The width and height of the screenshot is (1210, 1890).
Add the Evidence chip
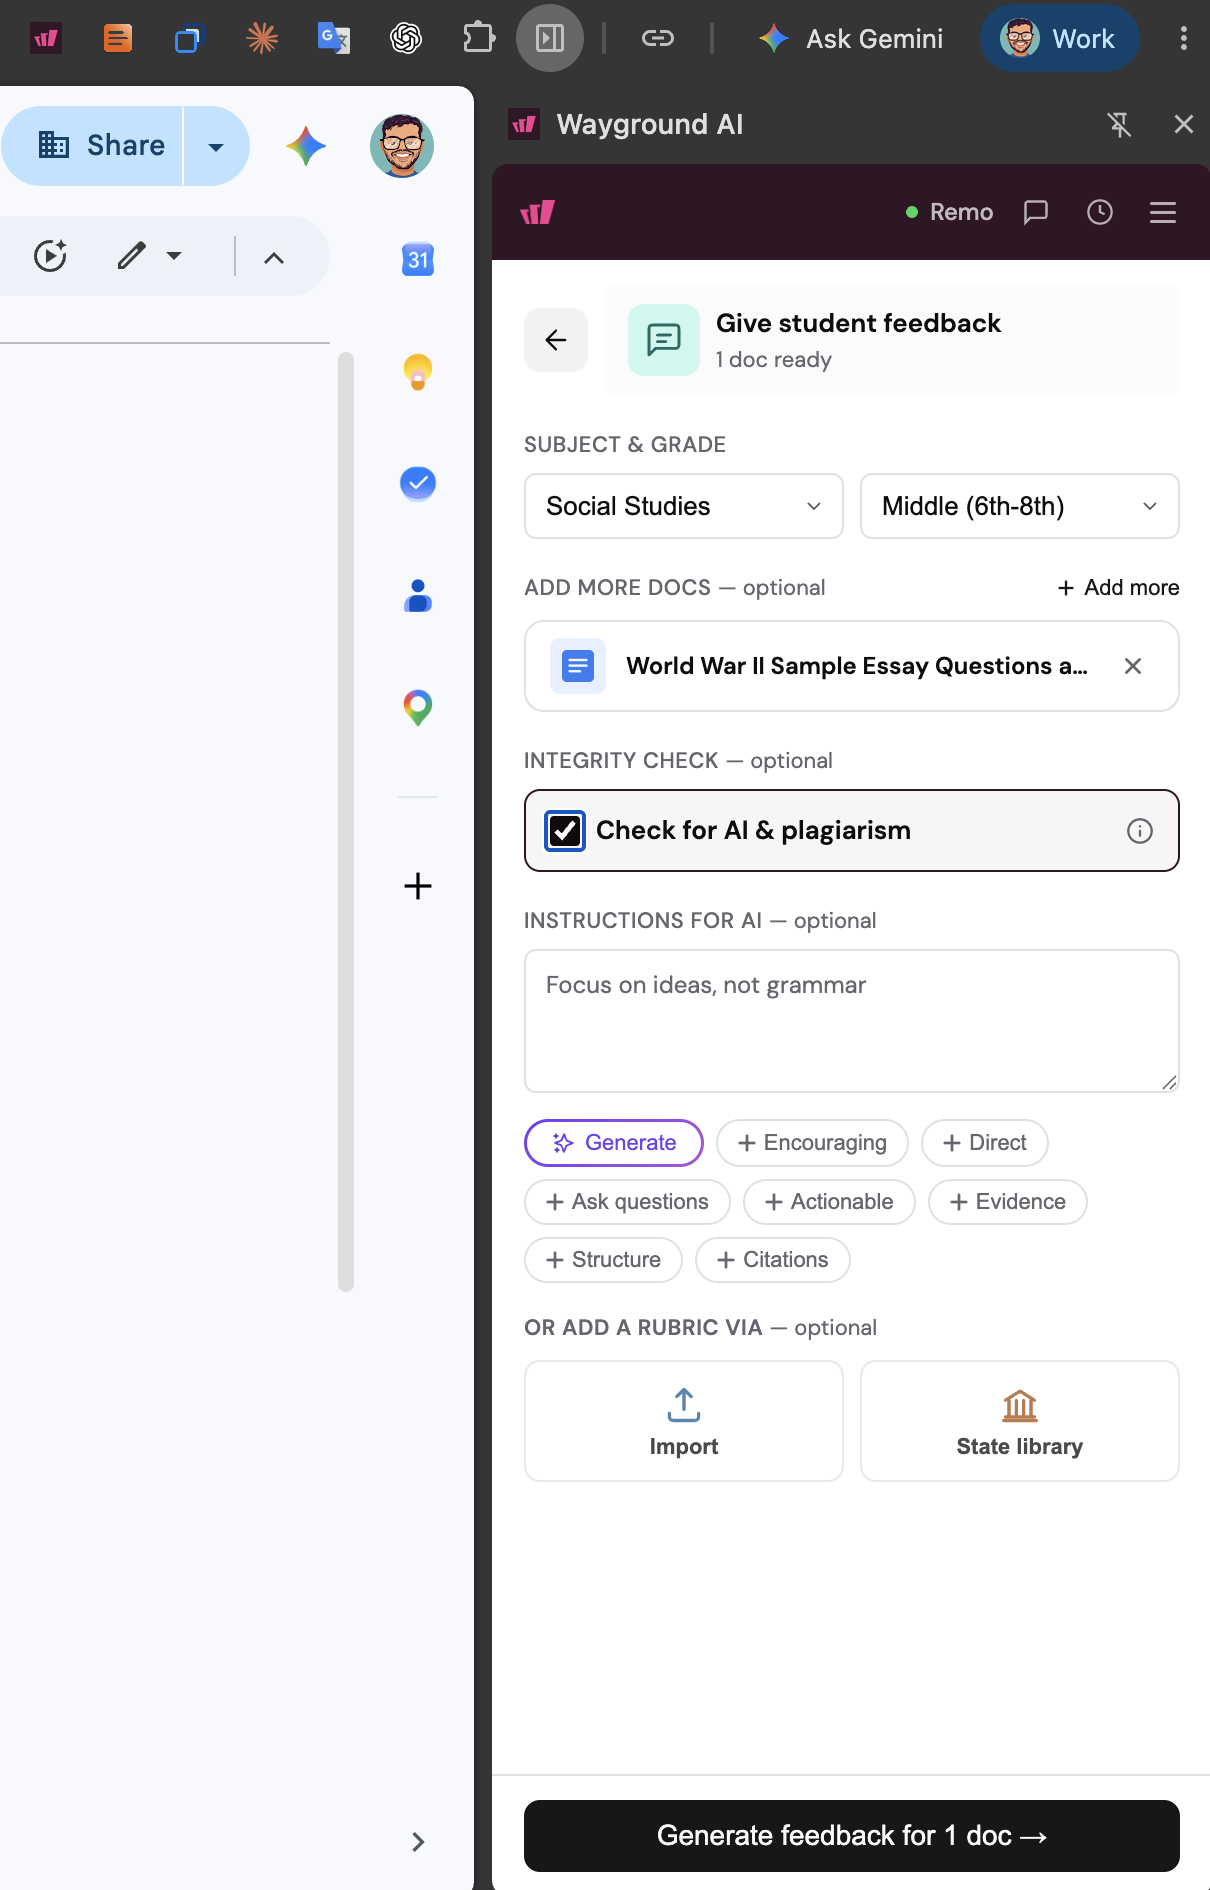(1008, 1202)
